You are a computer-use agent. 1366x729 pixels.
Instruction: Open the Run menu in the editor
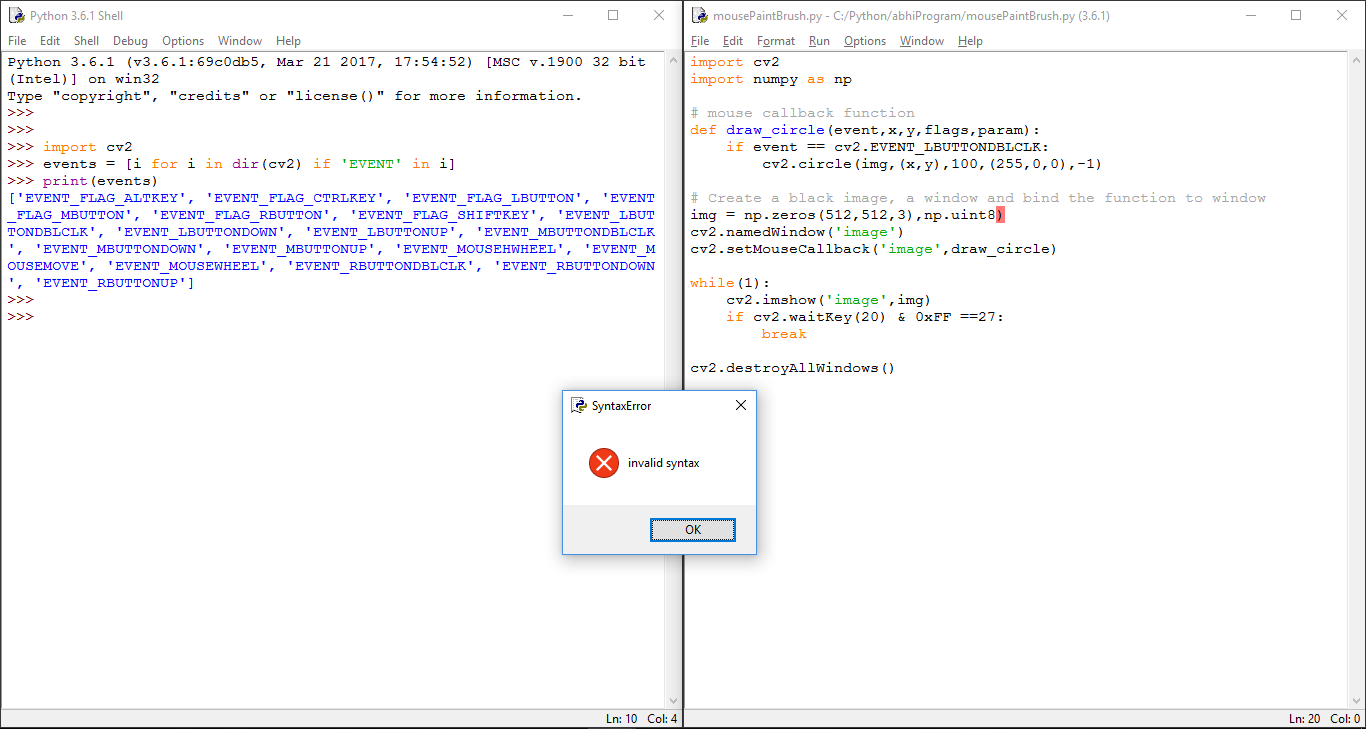819,41
